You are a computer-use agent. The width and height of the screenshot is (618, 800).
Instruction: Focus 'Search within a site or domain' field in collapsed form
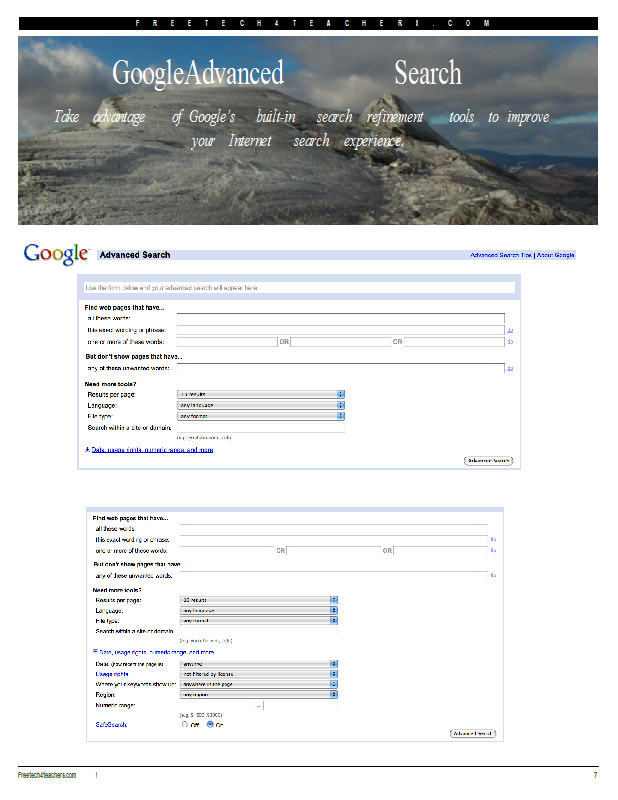261,428
